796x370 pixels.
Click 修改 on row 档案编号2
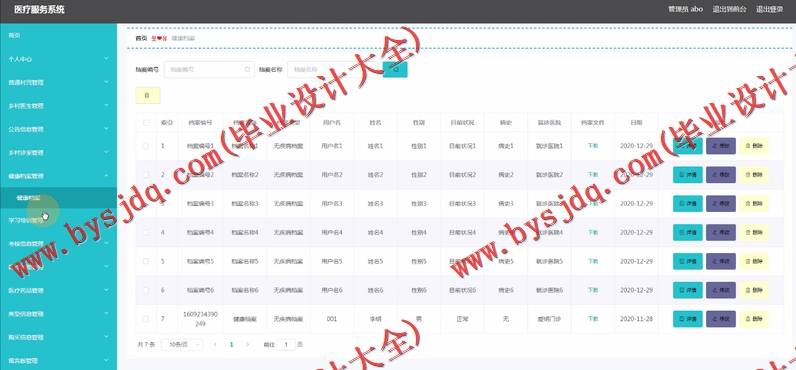(x=721, y=175)
